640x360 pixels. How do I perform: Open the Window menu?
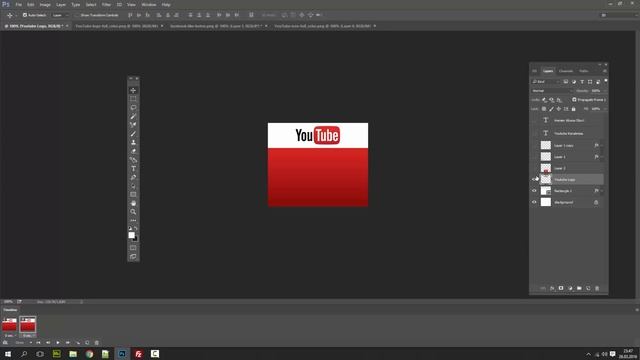pyautogui.click(x=149, y=4)
